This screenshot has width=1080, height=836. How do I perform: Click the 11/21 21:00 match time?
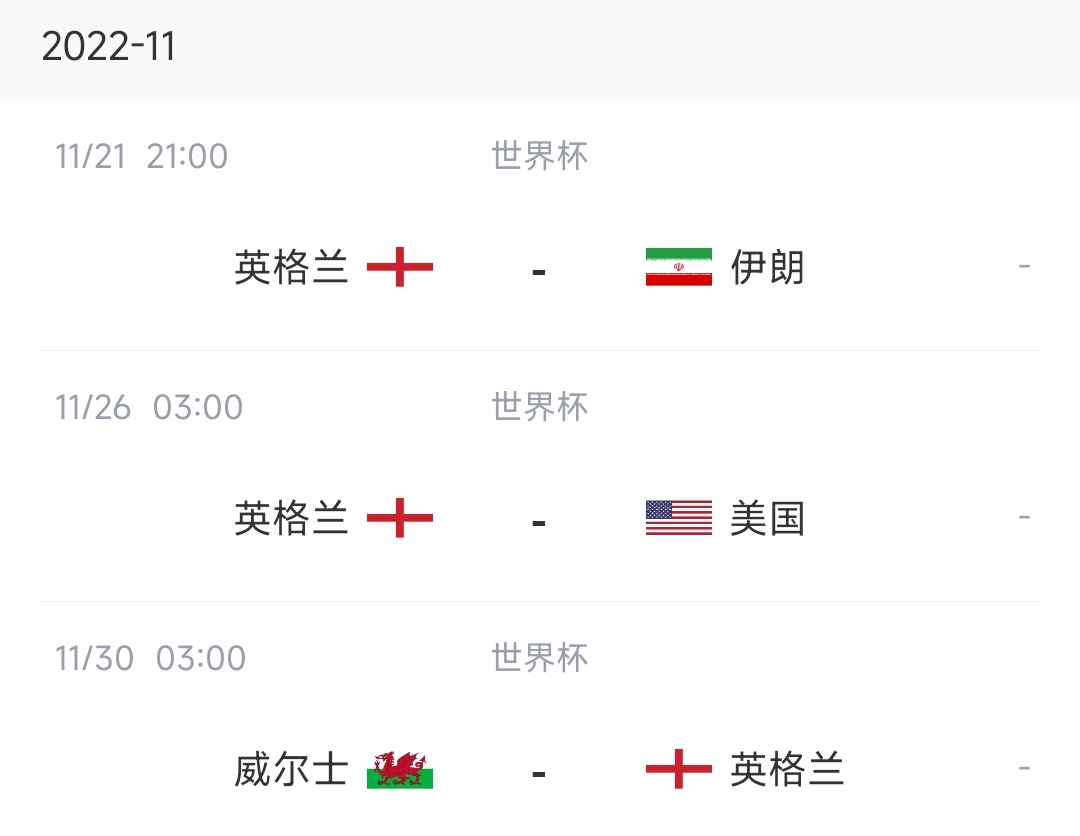click(x=141, y=156)
